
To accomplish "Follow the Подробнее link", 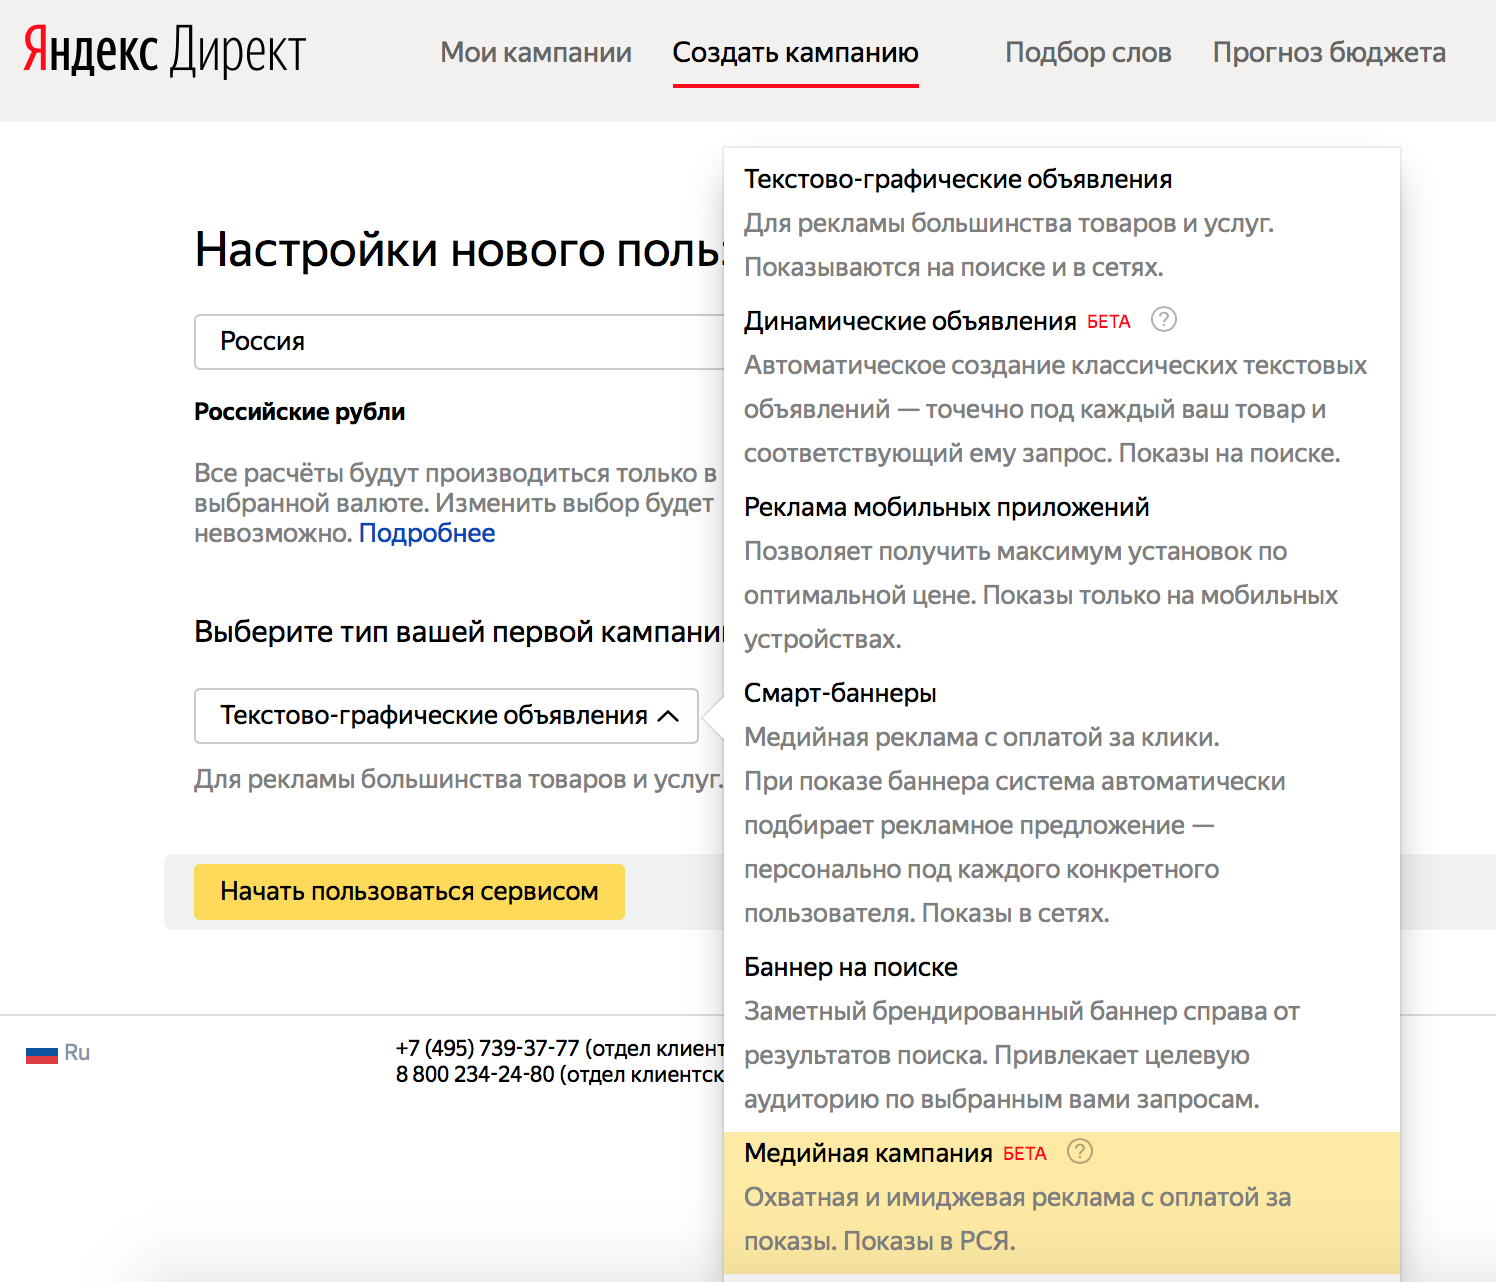I will point(427,533).
